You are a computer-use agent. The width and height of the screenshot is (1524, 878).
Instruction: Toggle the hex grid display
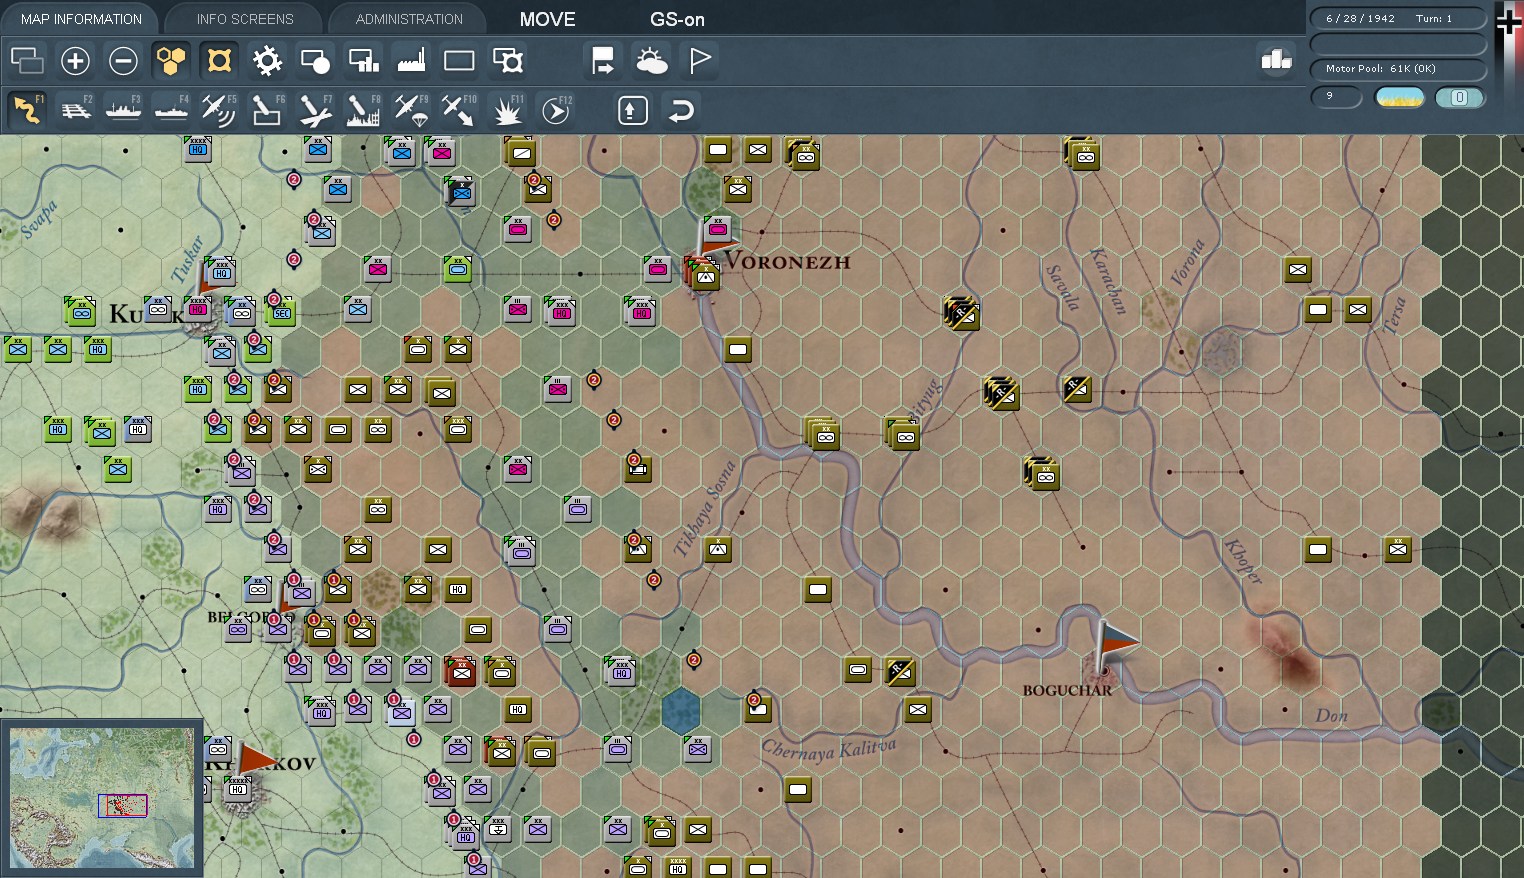pyautogui.click(x=171, y=61)
